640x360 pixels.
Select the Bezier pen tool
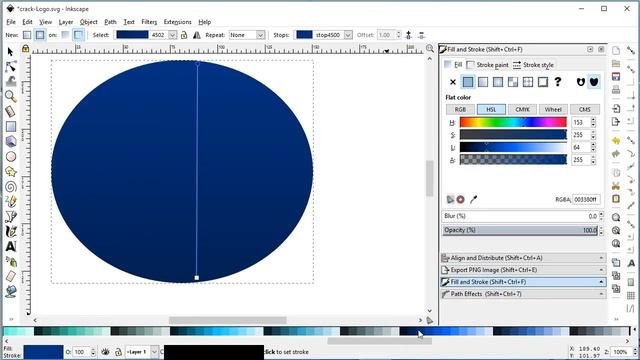(11, 217)
